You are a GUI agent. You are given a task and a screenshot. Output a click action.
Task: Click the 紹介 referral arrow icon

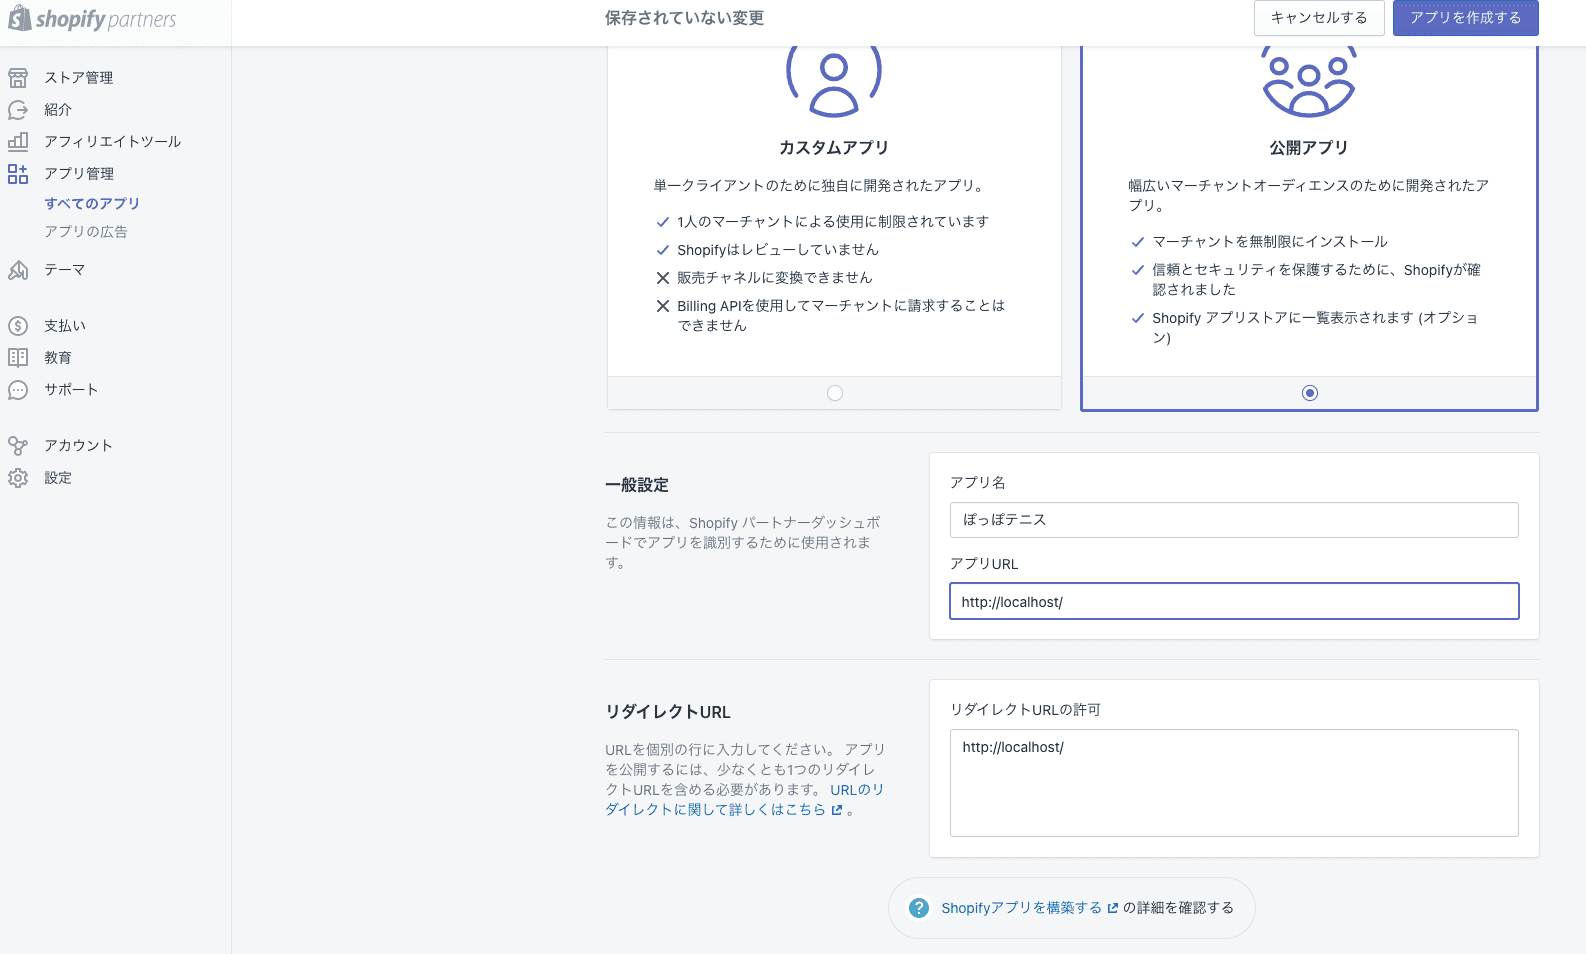18,109
